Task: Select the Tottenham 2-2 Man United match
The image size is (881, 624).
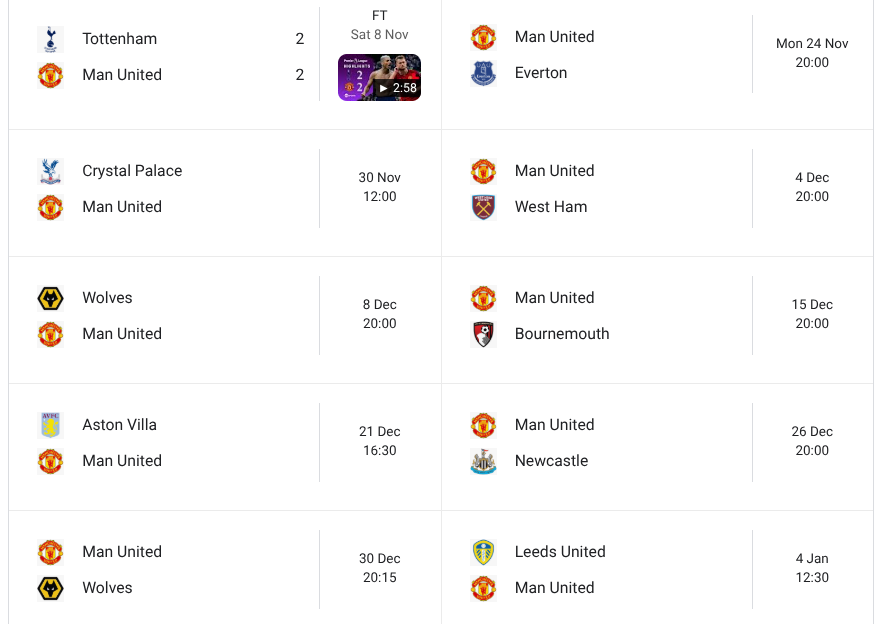Action: coord(180,56)
